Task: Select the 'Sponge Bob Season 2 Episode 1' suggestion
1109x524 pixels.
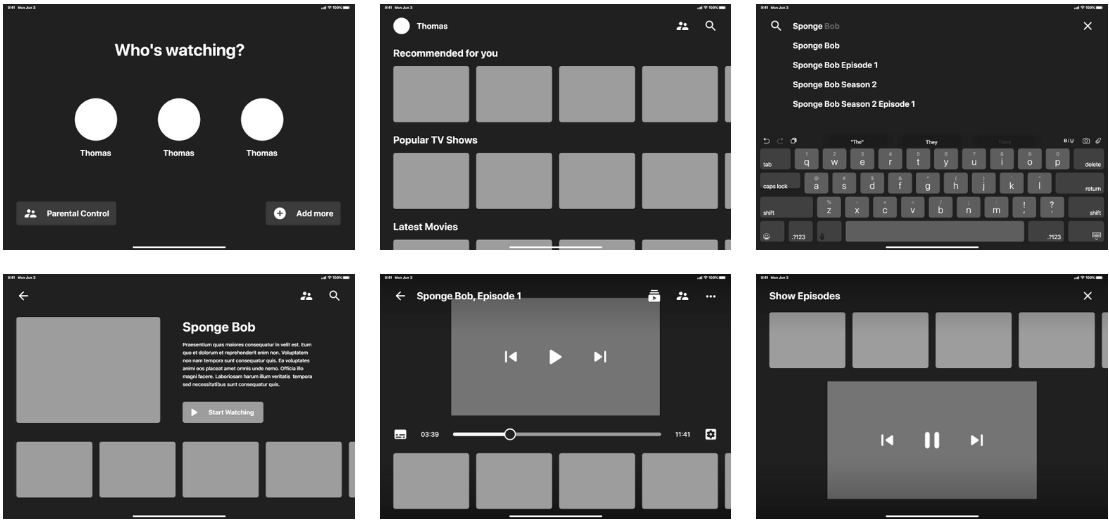Action: coord(853,104)
